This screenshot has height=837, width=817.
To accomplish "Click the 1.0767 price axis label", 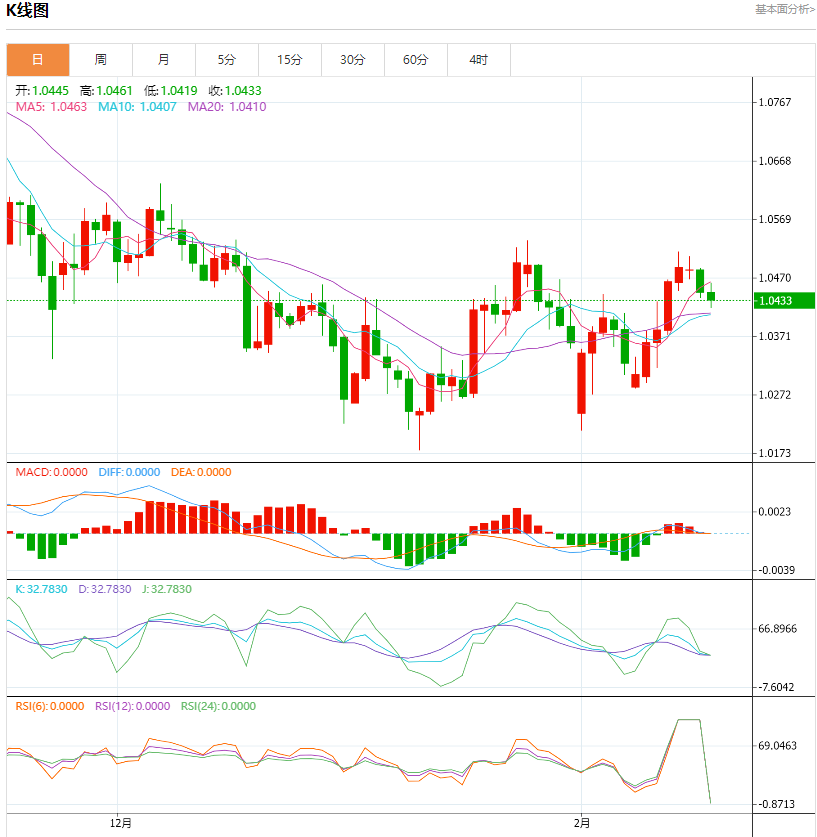I will coord(775,102).
